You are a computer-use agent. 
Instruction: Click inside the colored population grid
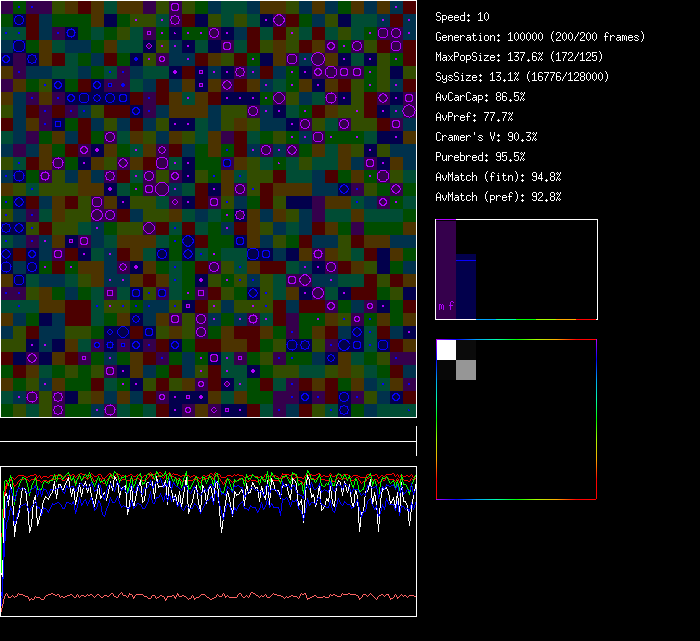[x=208, y=208]
